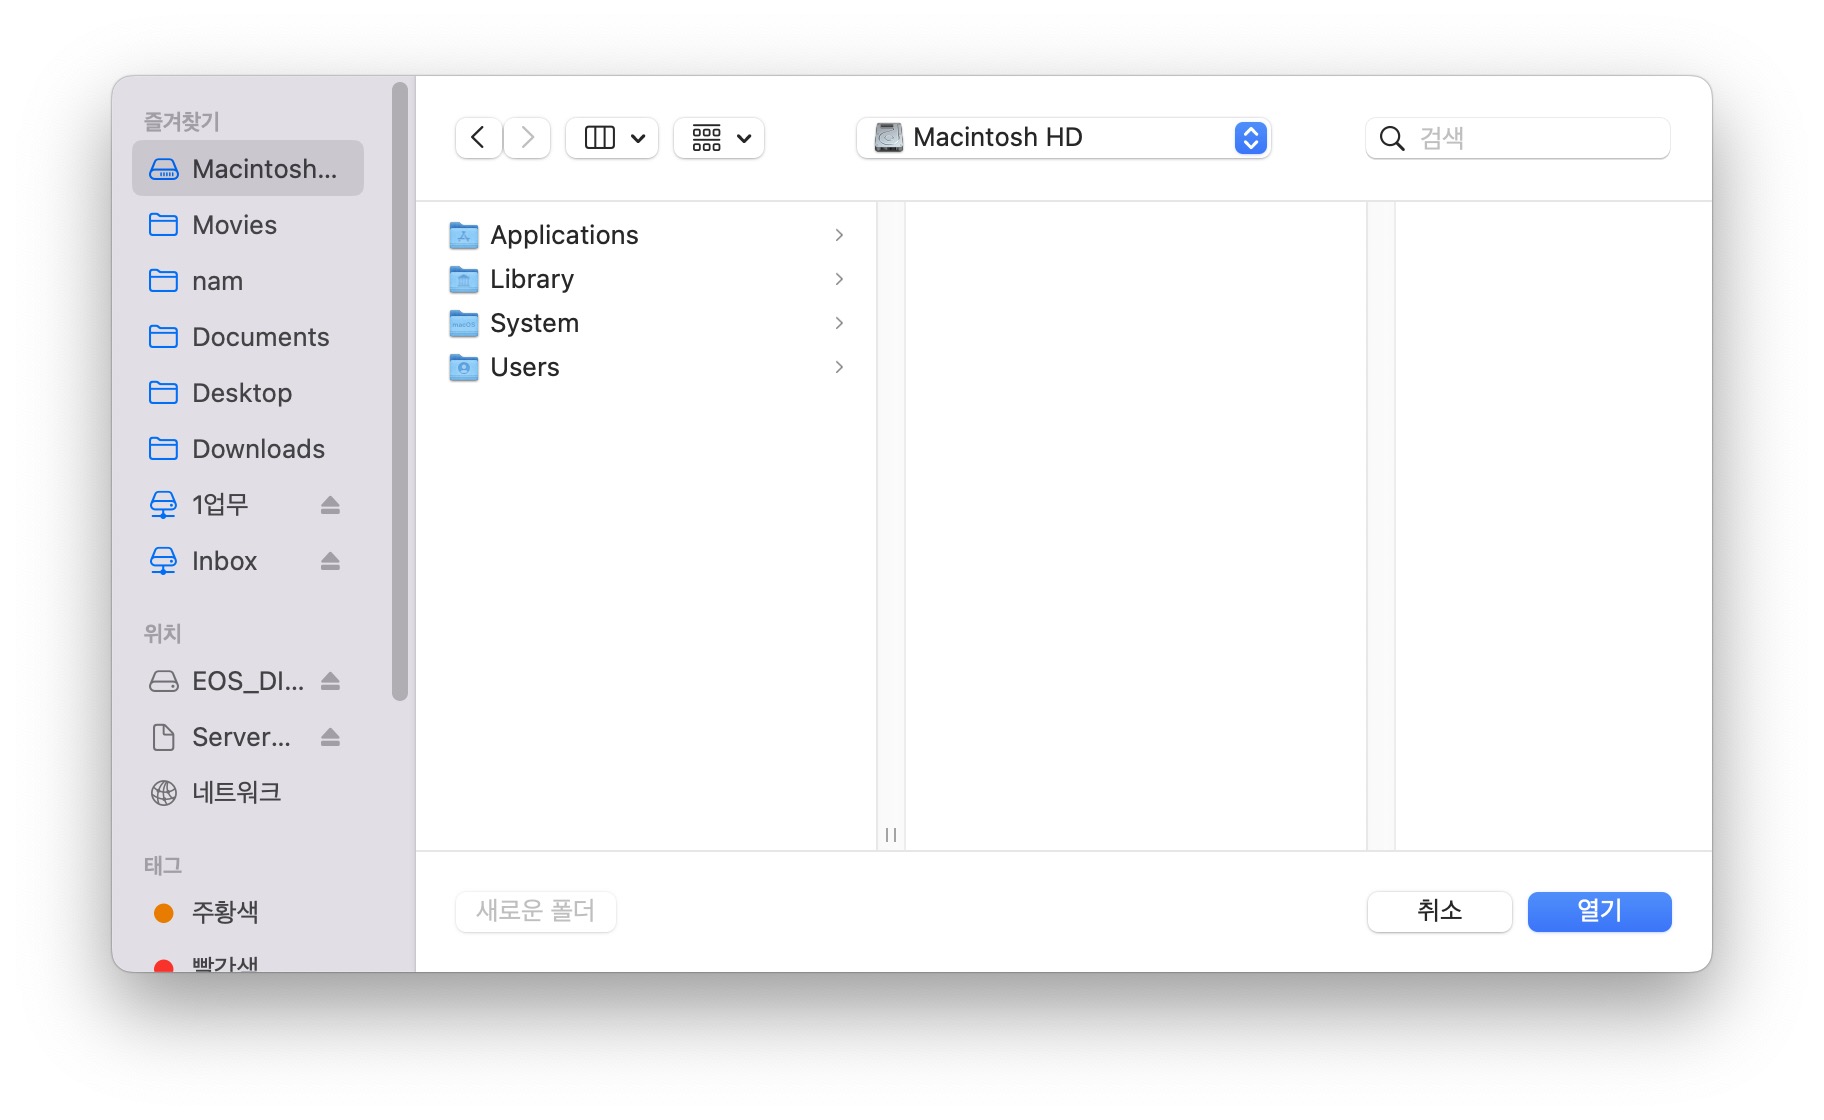Select the Applications folder
The height and width of the screenshot is (1120, 1824).
coord(647,235)
